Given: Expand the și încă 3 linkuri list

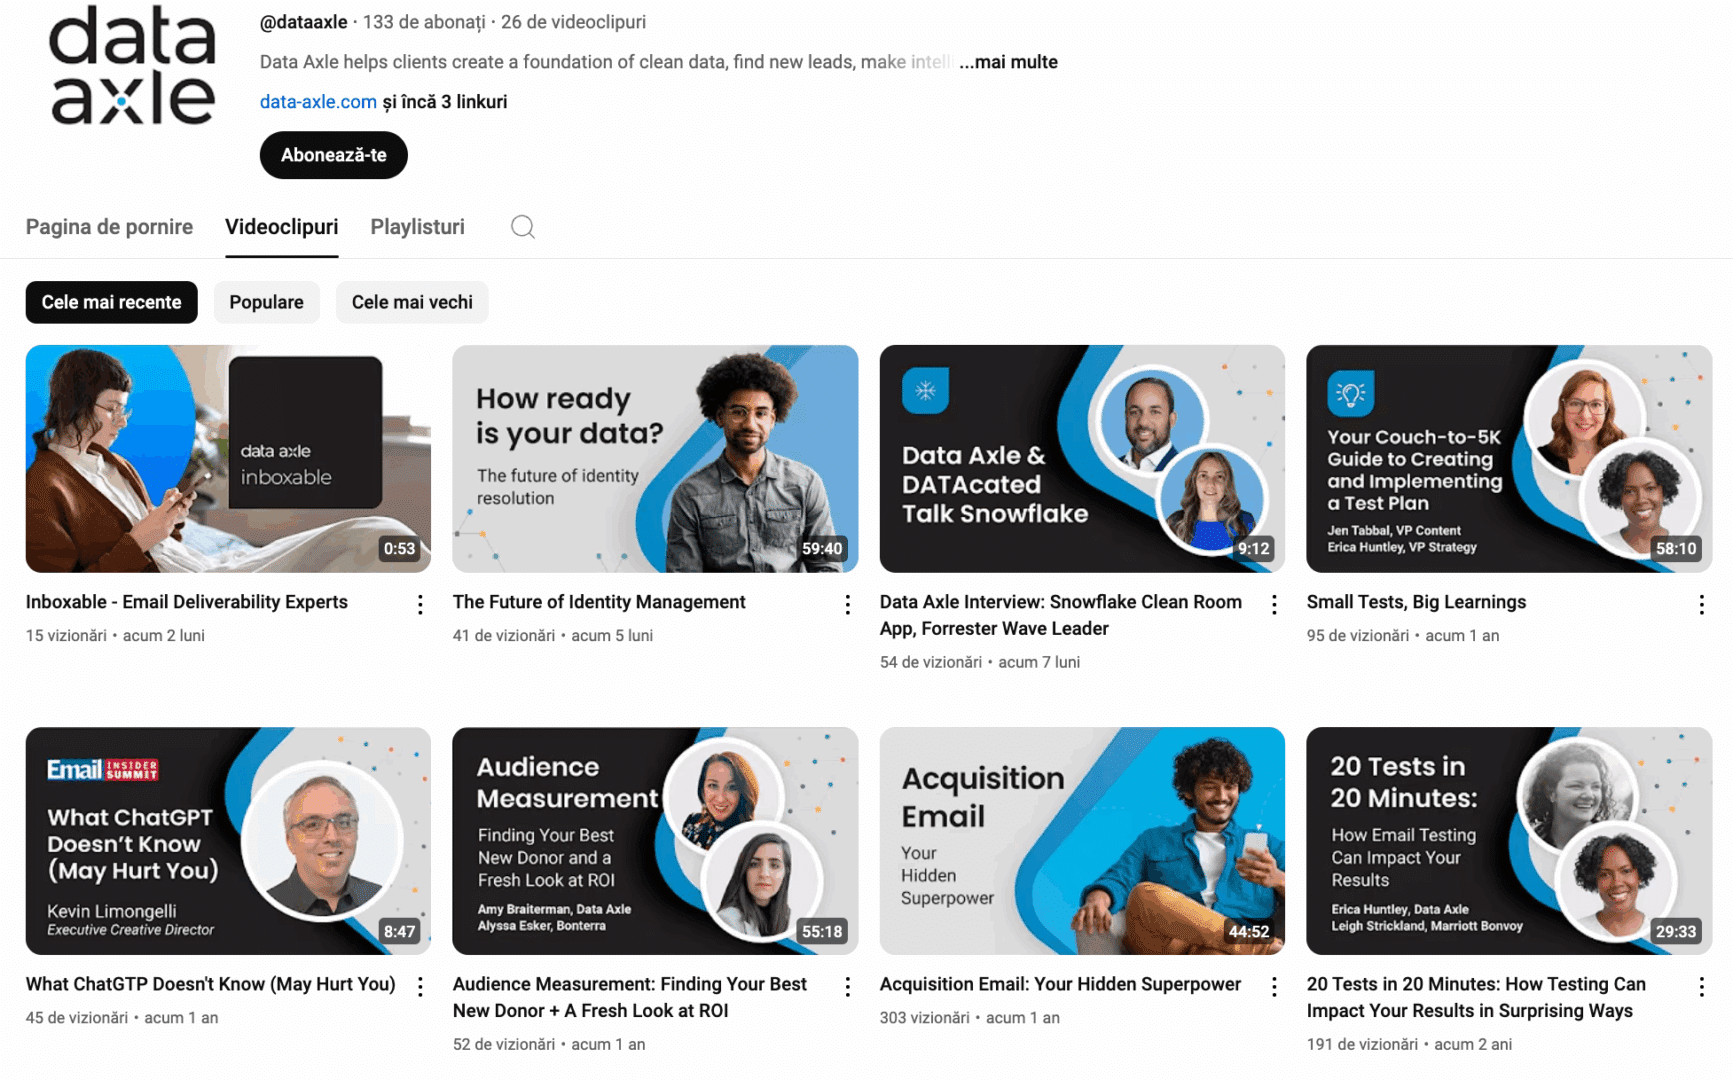Looking at the screenshot, I should 445,101.
